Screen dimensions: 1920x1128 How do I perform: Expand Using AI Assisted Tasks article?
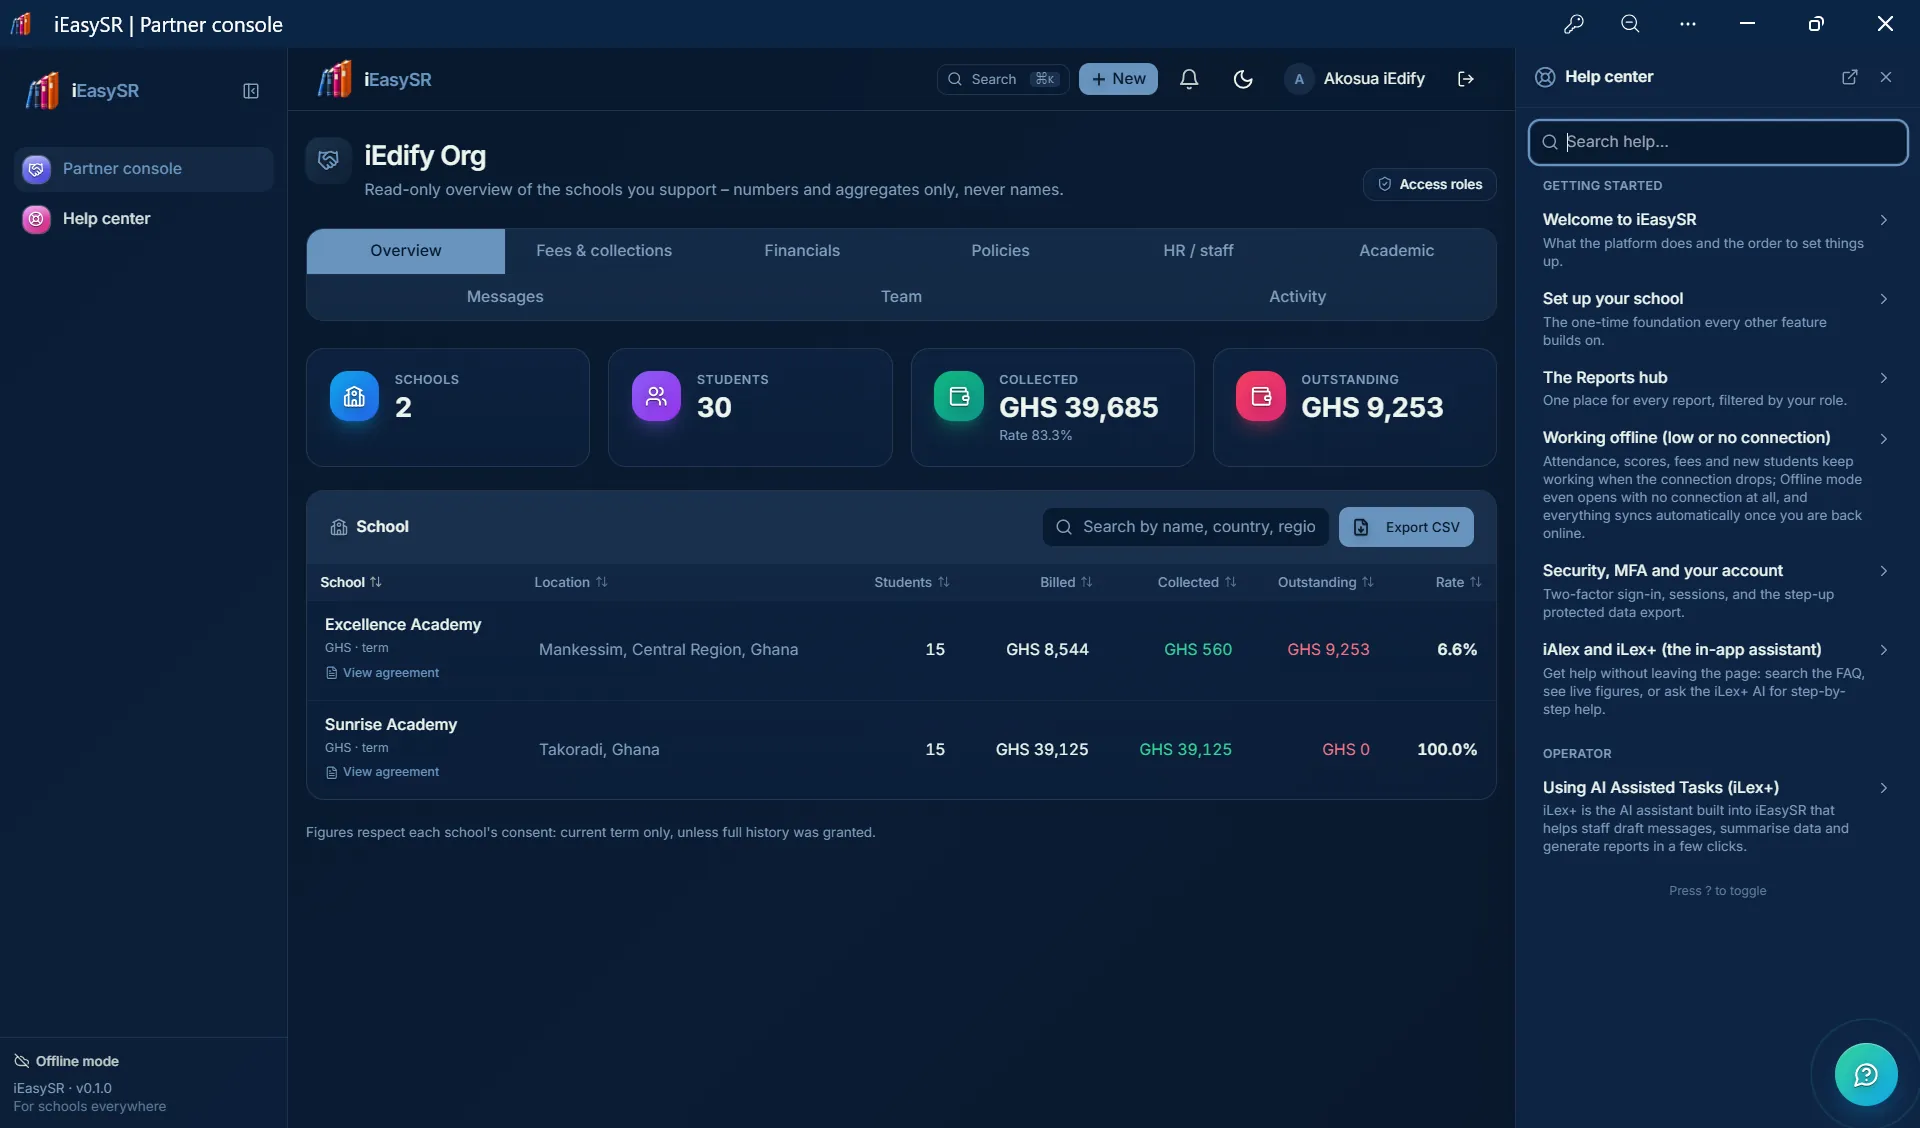click(1716, 816)
